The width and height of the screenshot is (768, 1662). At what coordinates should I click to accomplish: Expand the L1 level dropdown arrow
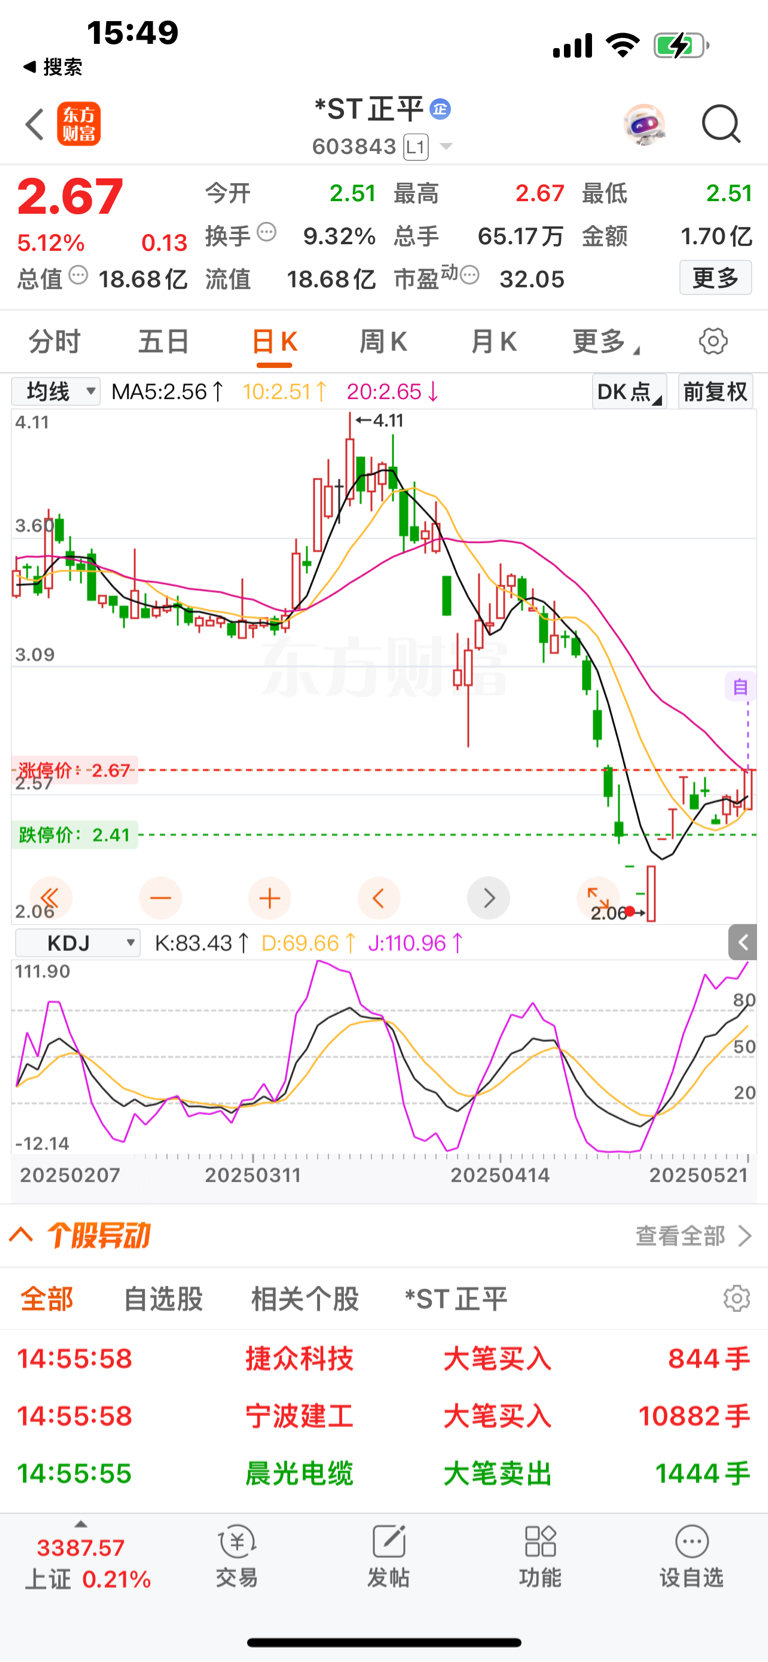(446, 147)
